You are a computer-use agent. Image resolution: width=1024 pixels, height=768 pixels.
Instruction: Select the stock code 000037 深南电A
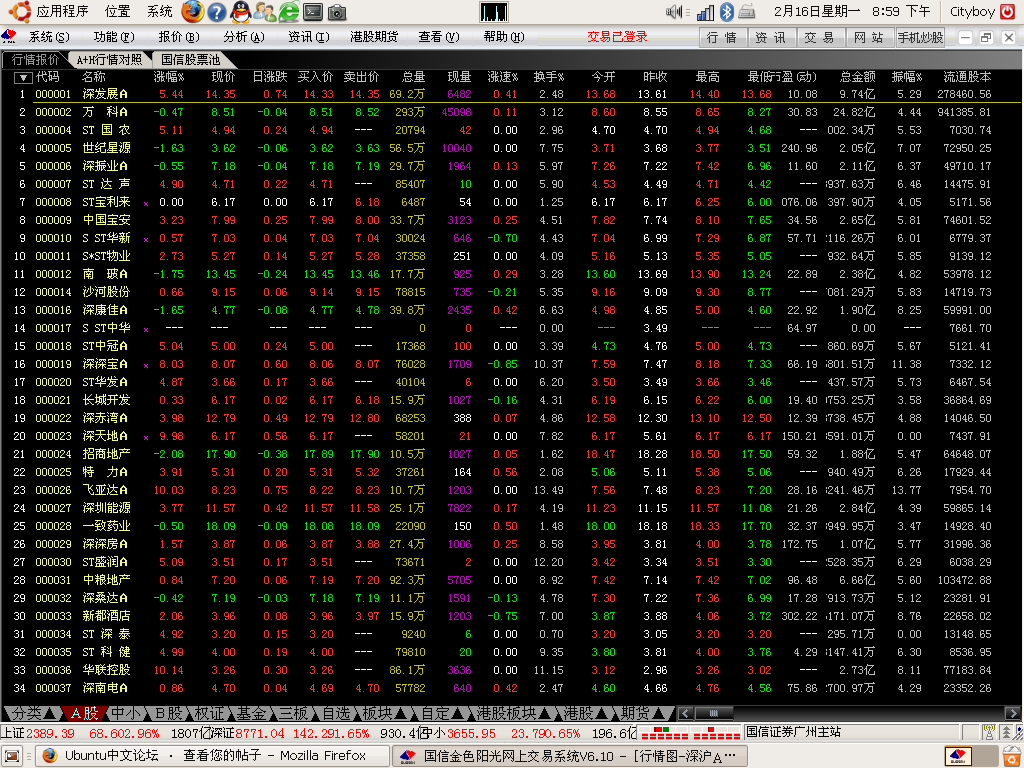pos(54,688)
